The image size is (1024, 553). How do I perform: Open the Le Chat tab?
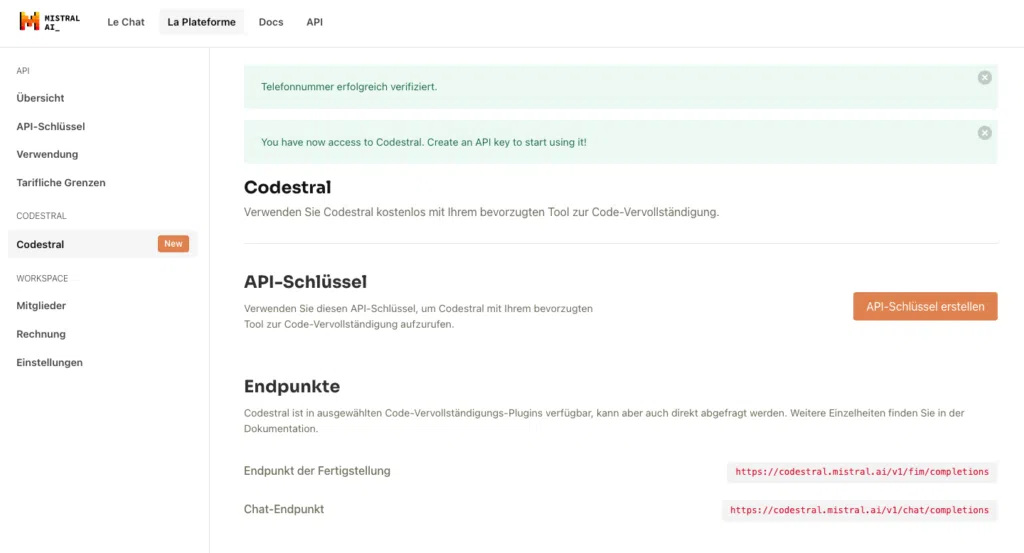point(126,22)
